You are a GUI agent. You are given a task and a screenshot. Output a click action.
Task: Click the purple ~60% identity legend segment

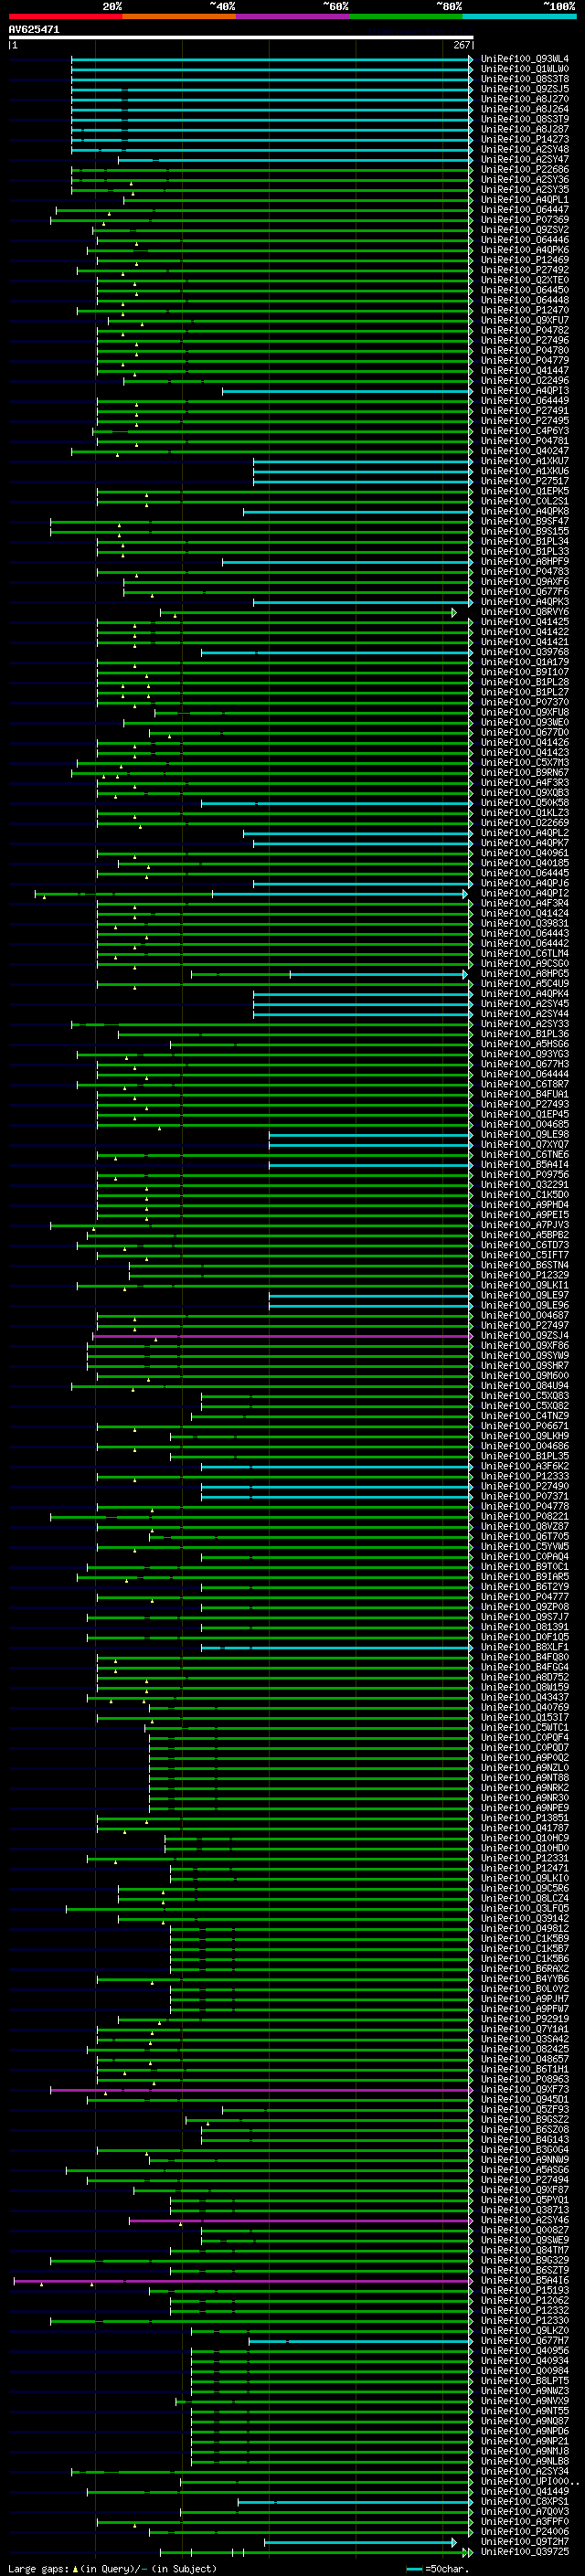coord(293,16)
